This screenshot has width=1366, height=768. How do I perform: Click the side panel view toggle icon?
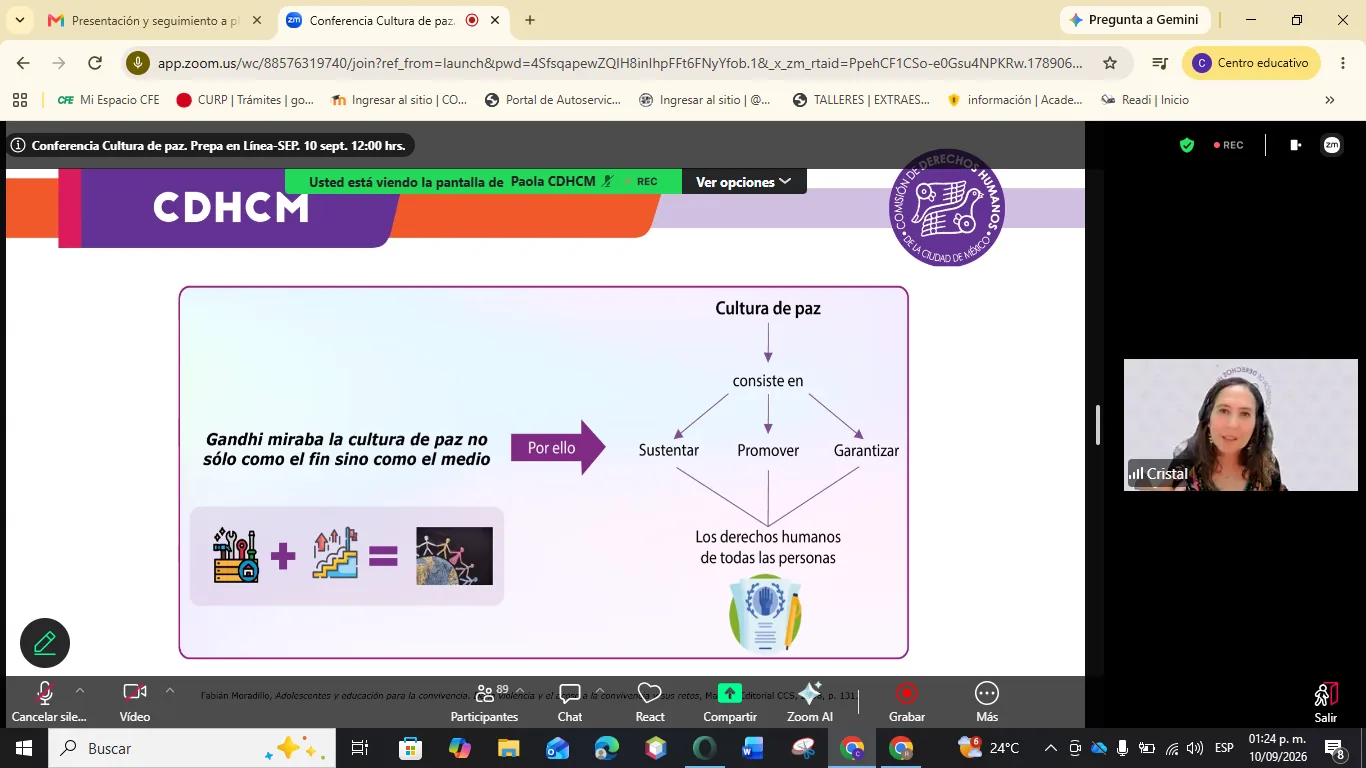point(1296,145)
